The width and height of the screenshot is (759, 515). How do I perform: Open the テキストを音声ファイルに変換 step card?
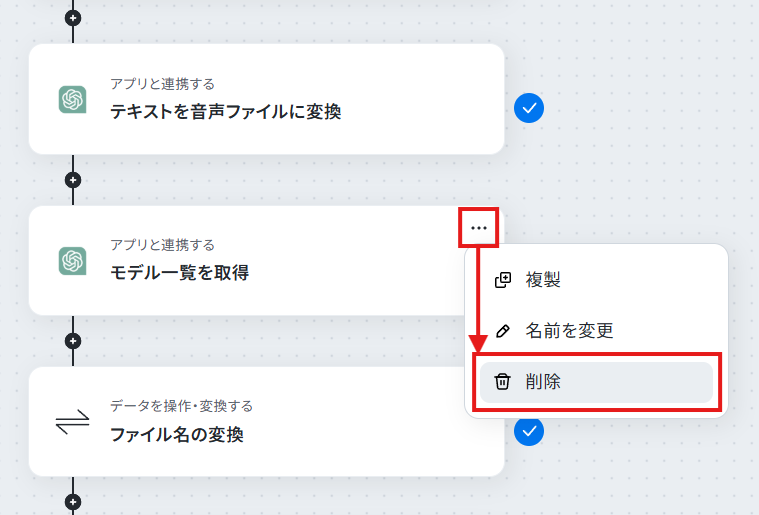click(267, 99)
